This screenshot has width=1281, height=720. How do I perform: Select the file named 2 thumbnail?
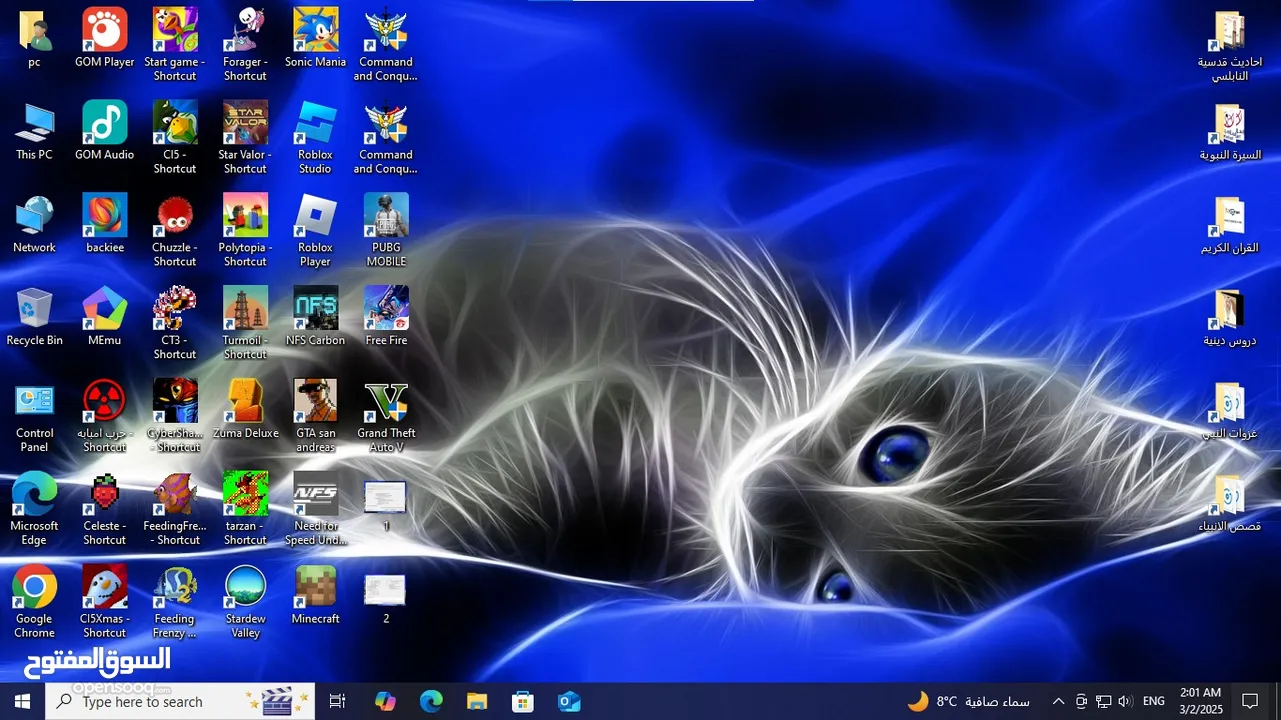tap(385, 599)
